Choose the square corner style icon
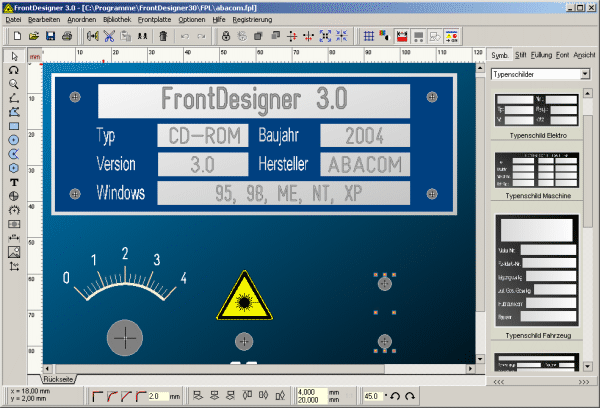The width and height of the screenshot is (600, 408). point(97,396)
